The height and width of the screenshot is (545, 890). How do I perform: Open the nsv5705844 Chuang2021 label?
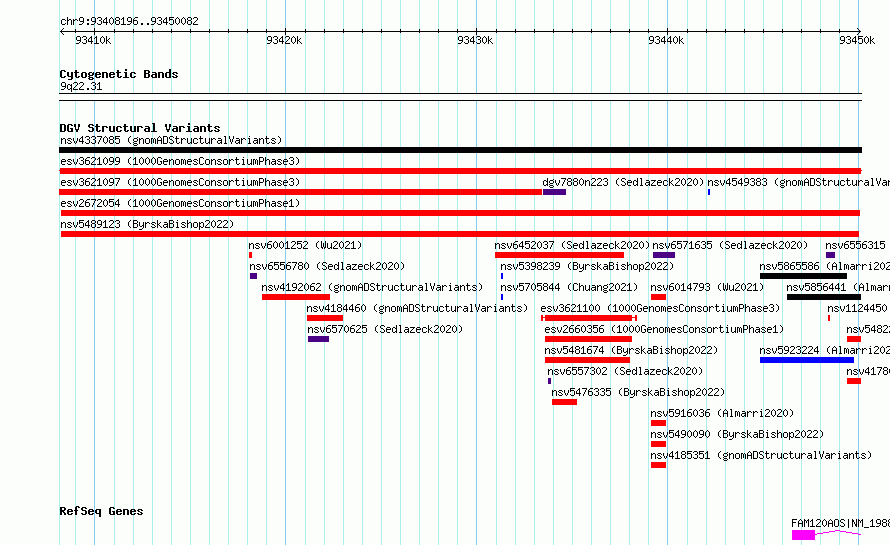tap(569, 287)
